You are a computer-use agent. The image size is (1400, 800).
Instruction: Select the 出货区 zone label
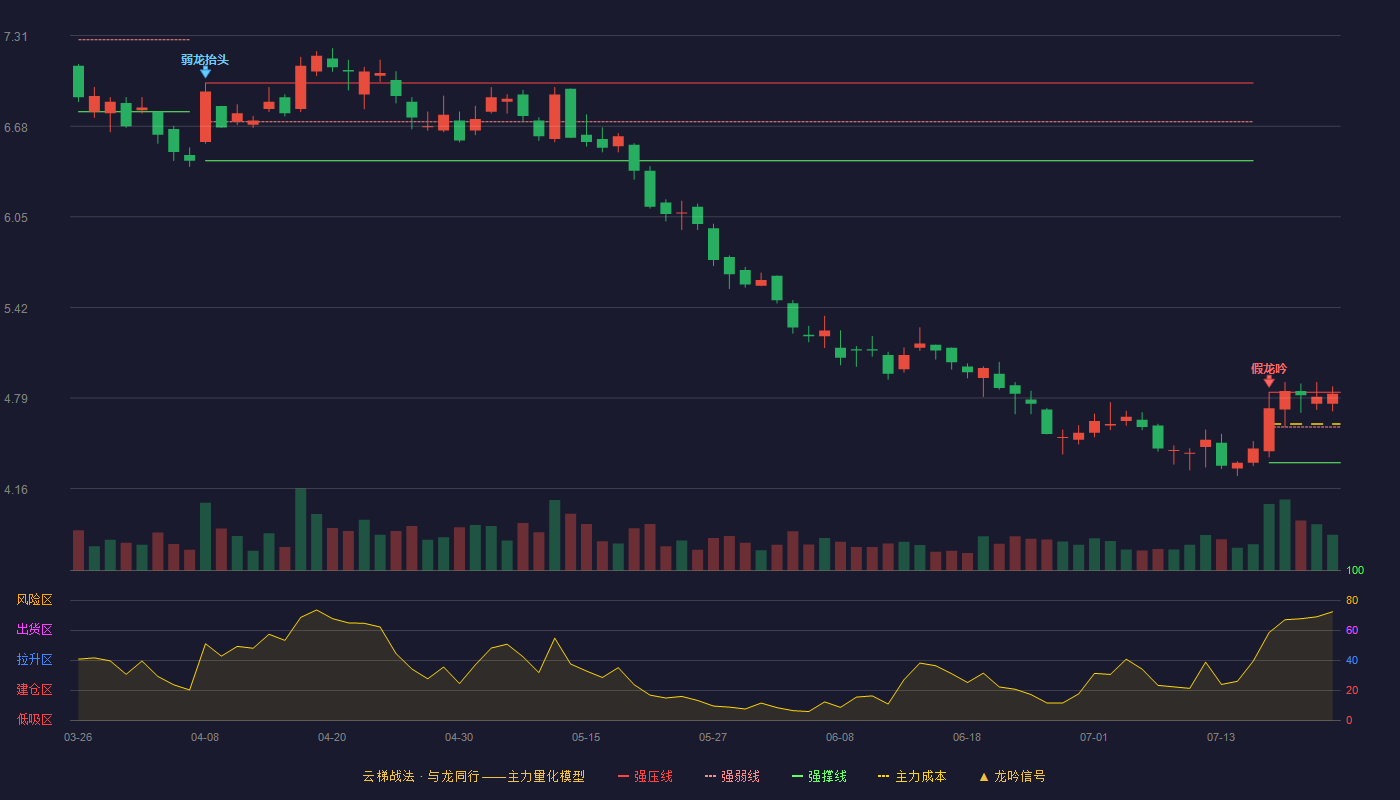[35, 630]
